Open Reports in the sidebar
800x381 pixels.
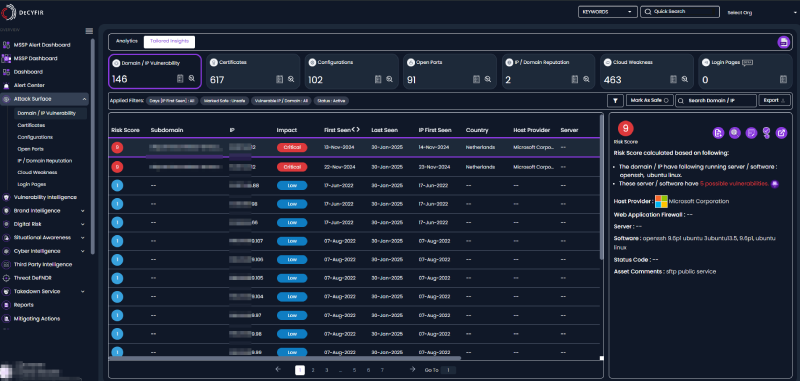coord(23,305)
